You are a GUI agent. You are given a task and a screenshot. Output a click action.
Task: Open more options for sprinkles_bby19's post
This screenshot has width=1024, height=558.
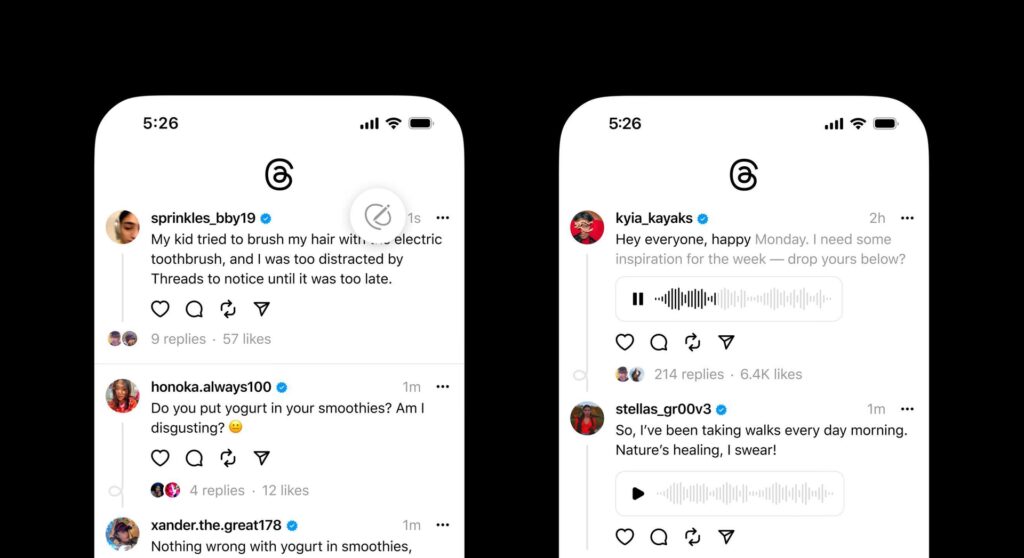443,218
